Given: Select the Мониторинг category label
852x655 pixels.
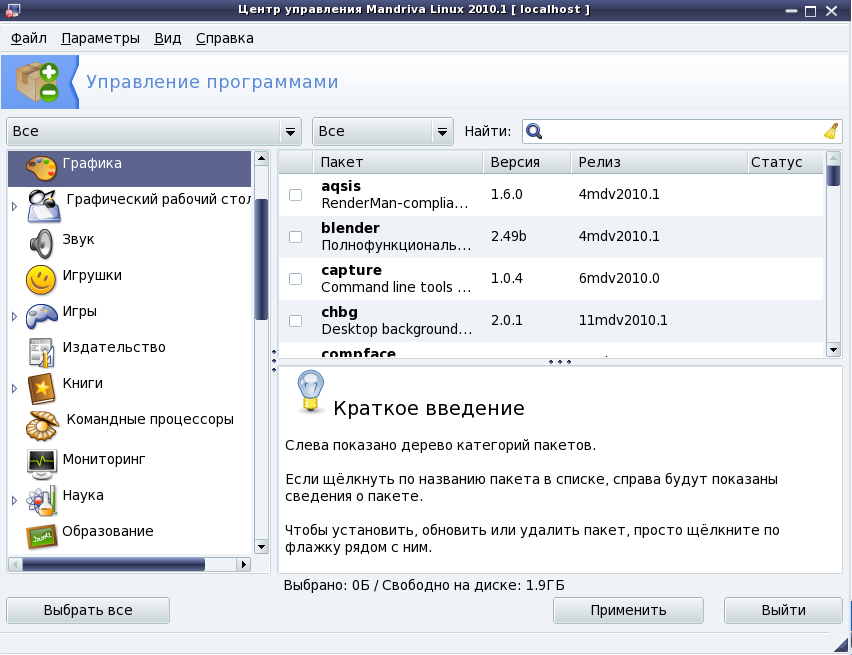Looking at the screenshot, I should (104, 459).
